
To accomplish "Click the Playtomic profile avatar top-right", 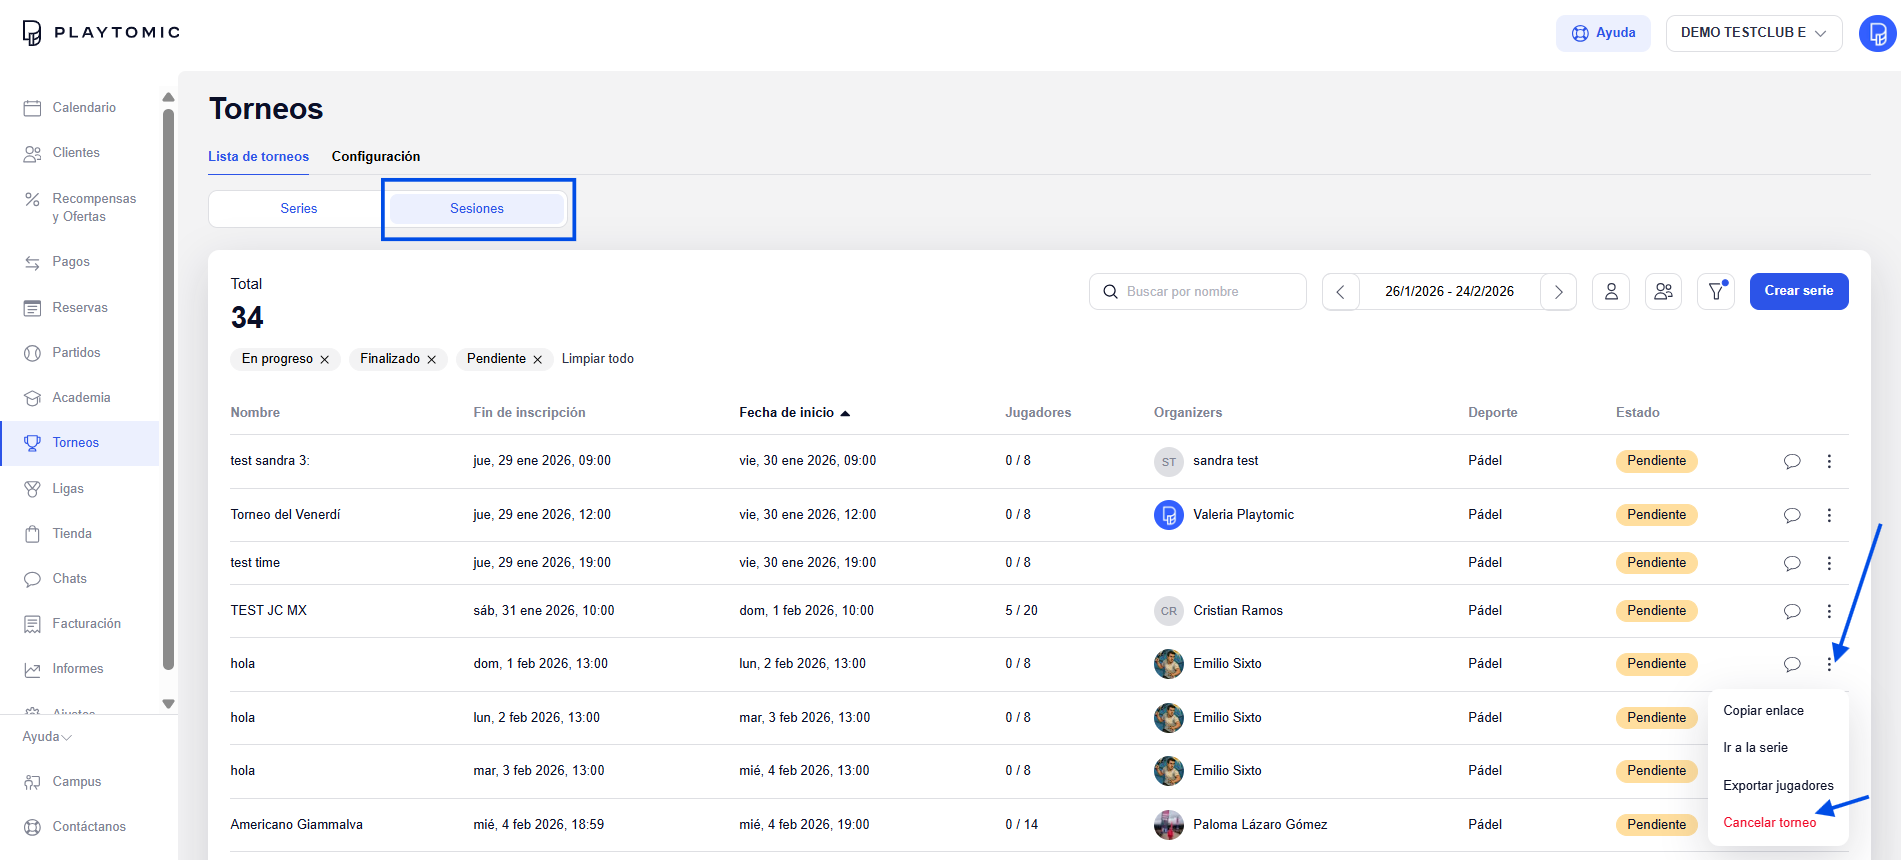I will (1877, 33).
